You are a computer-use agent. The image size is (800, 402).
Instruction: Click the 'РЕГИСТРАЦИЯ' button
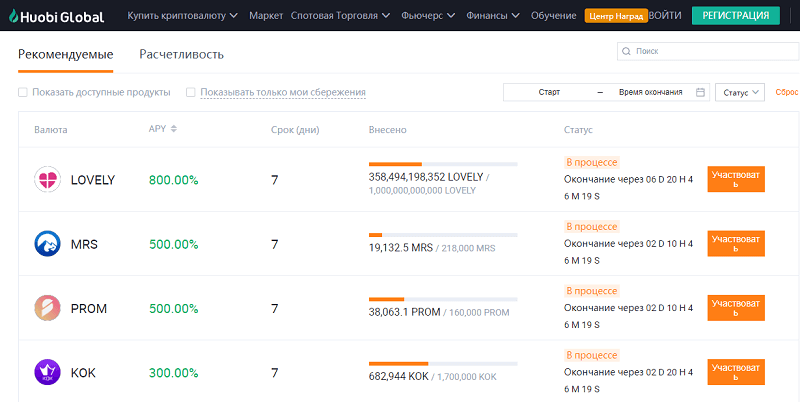pyautogui.click(x=736, y=16)
